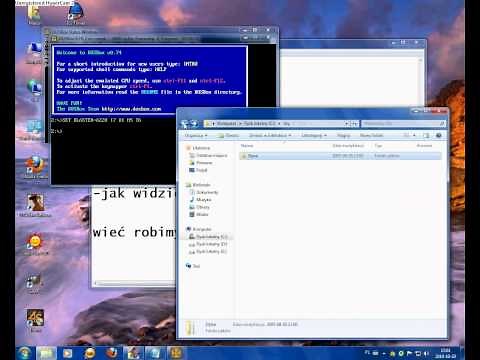Open the yellow smiley taskbar icon

[90, 353]
